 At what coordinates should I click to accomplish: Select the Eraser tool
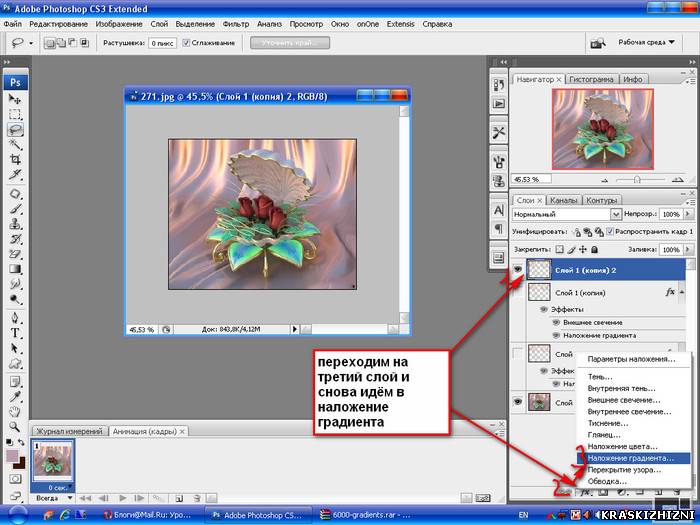(15, 254)
